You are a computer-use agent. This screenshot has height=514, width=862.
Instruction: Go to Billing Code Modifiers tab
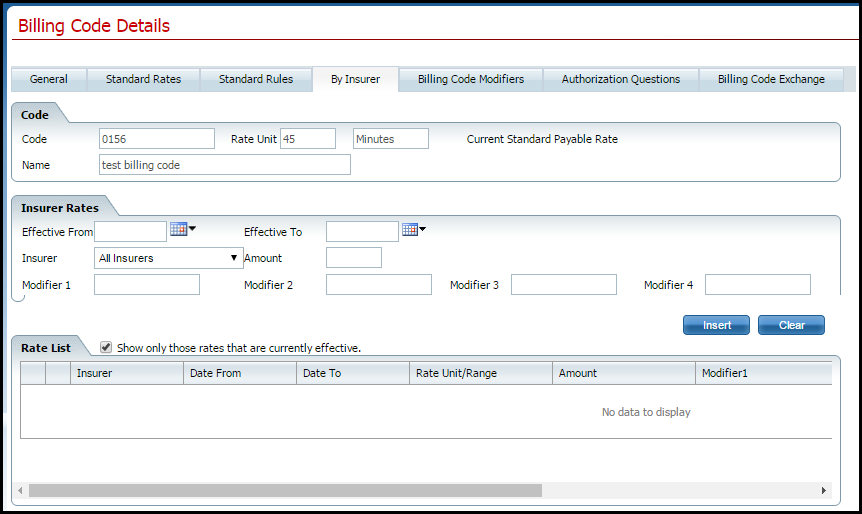point(470,79)
